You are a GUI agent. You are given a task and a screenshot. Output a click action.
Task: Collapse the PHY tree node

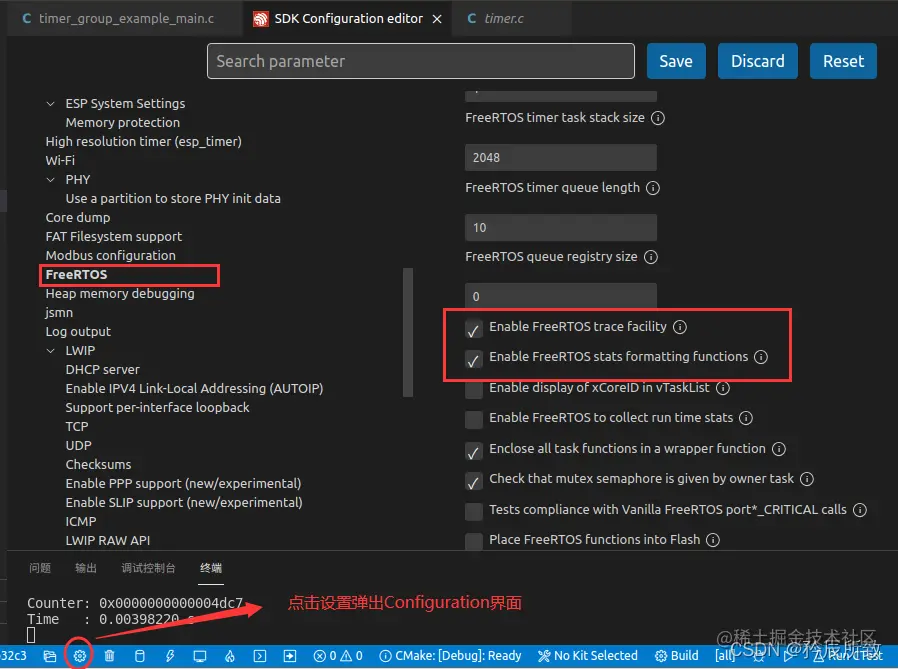51,180
